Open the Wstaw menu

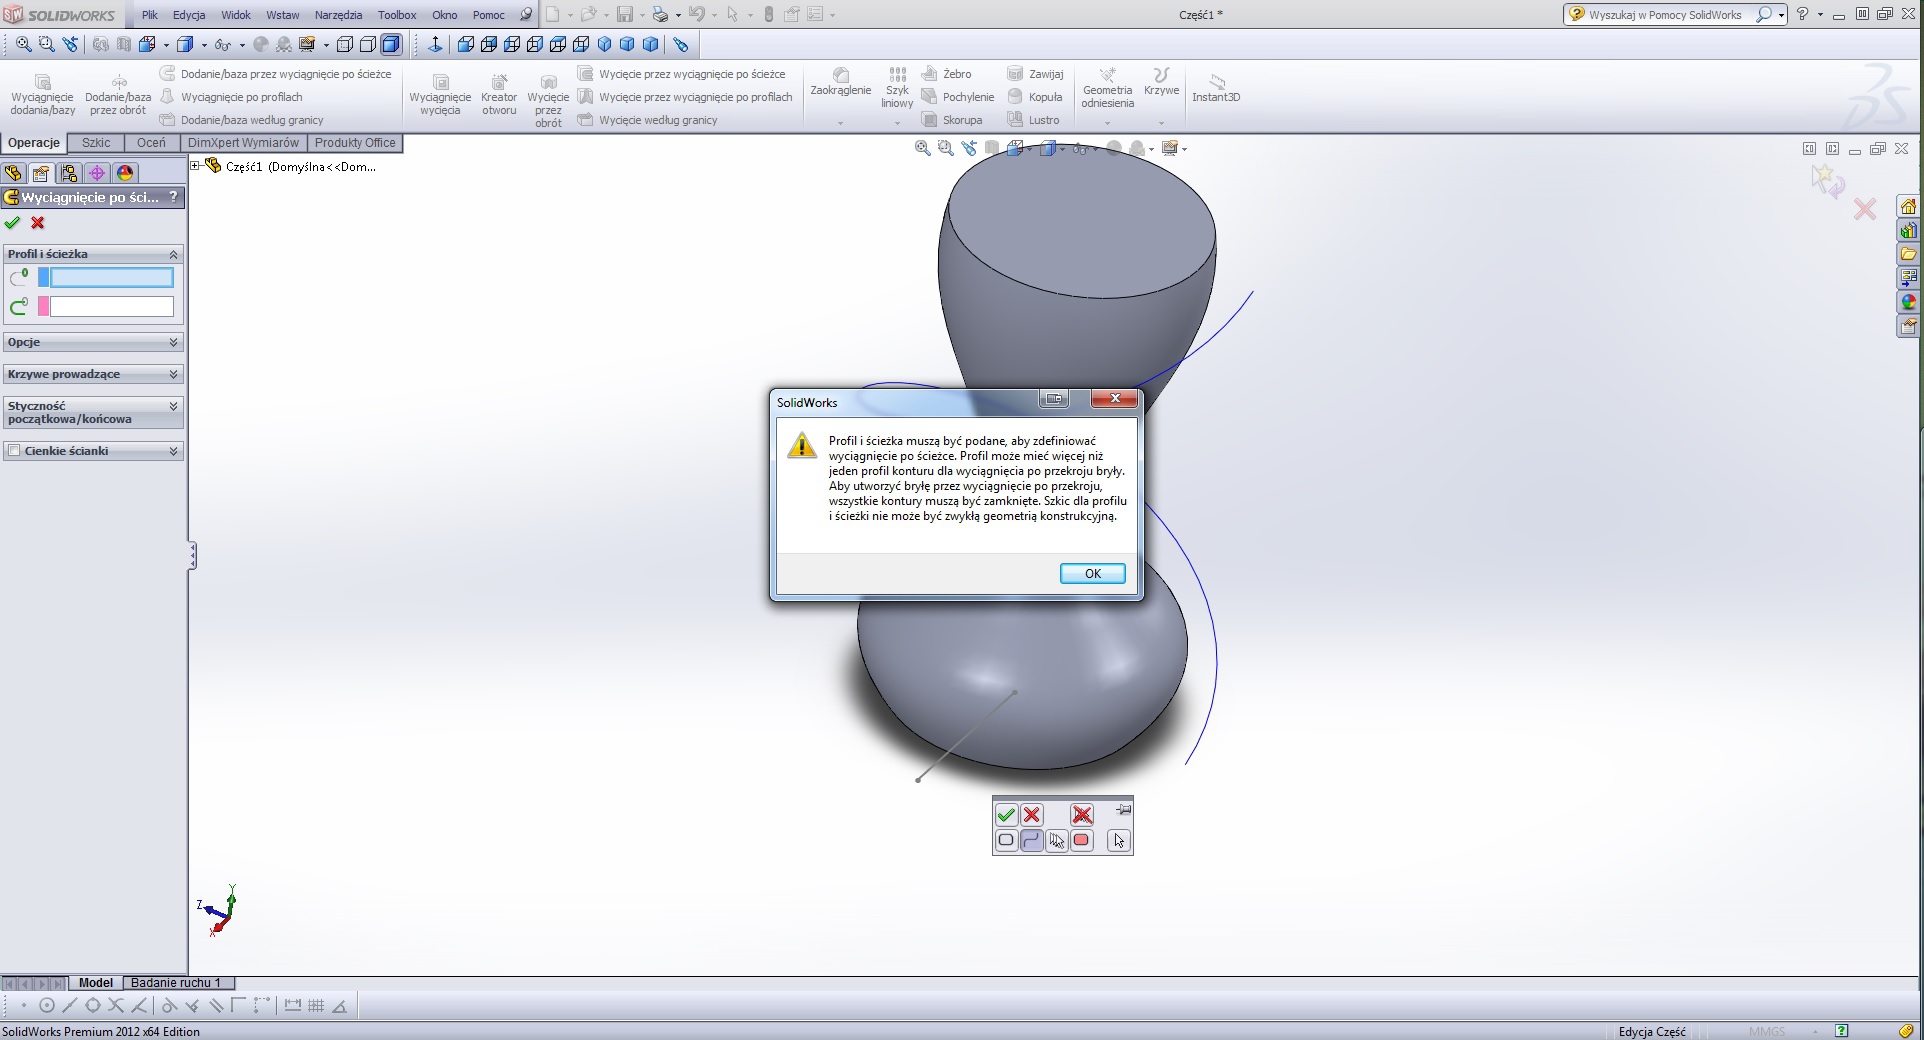(x=283, y=15)
